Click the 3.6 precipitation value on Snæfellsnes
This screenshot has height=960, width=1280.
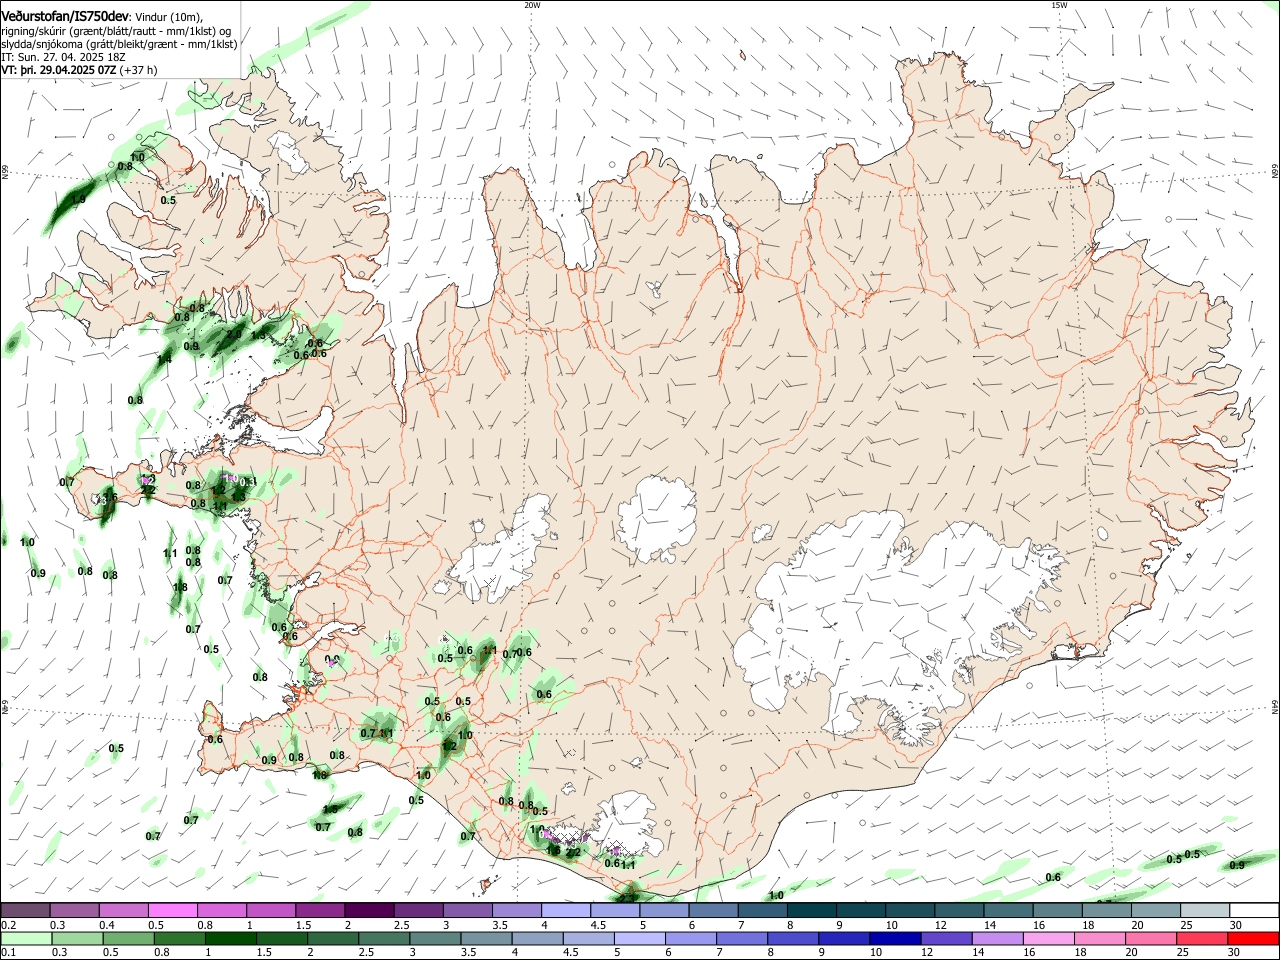[x=109, y=497]
